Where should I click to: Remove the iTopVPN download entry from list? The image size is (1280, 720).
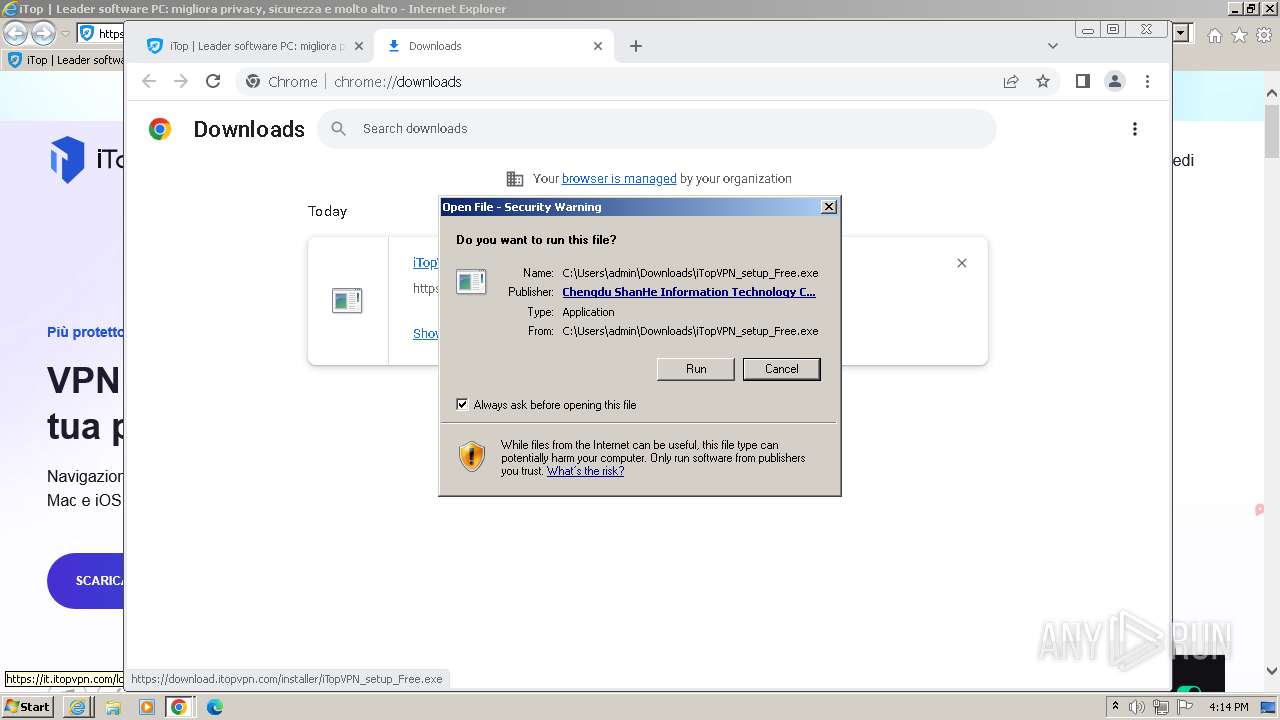point(962,263)
